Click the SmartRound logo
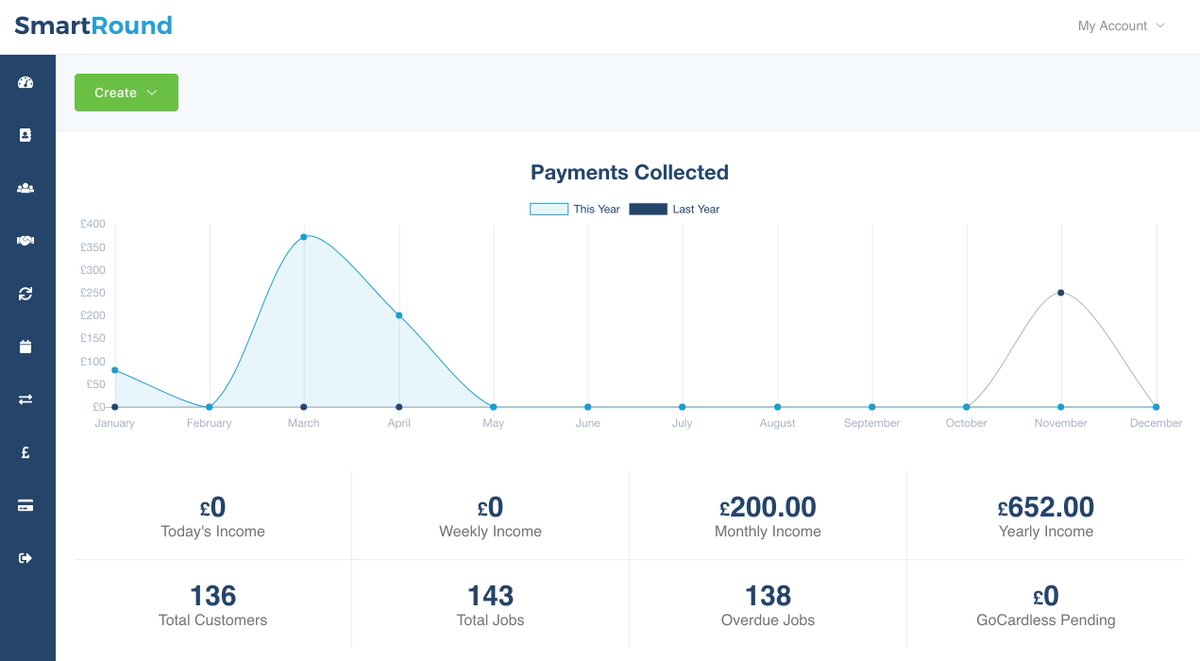The image size is (1200, 661). [x=93, y=26]
